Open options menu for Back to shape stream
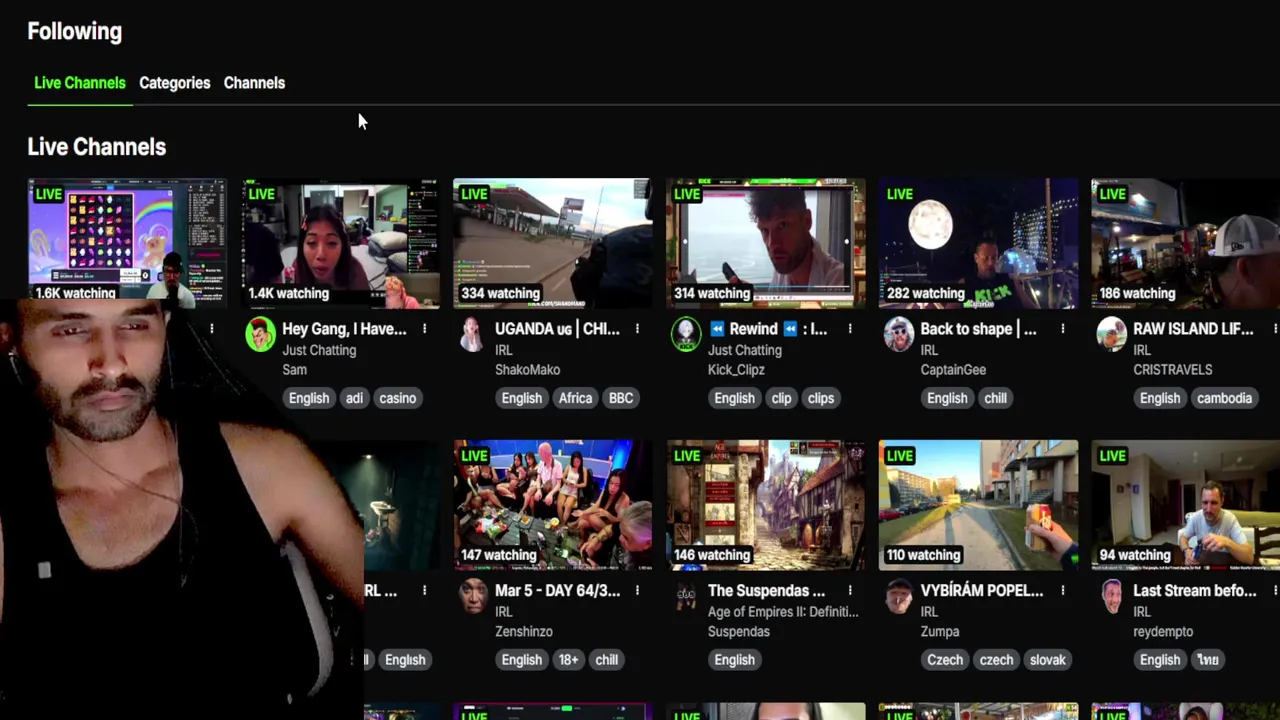This screenshot has width=1280, height=720. coord(1063,329)
